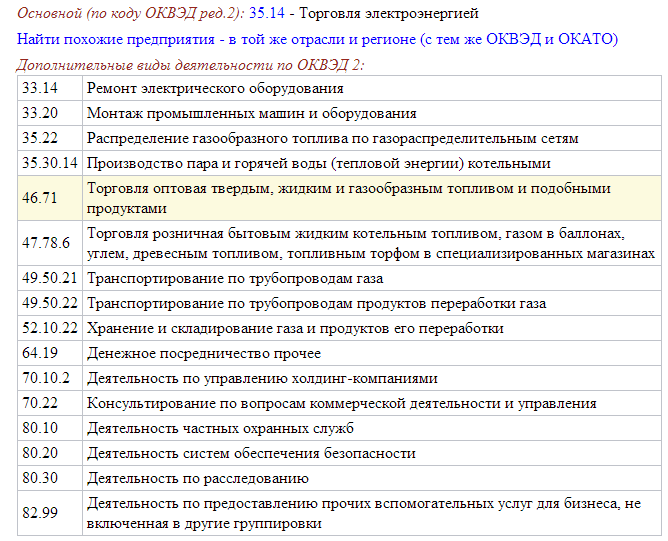The width and height of the screenshot is (668, 541).
Task: Click 'Транспортирование по трубопроводам продуктов переработки газа'
Action: point(371,303)
